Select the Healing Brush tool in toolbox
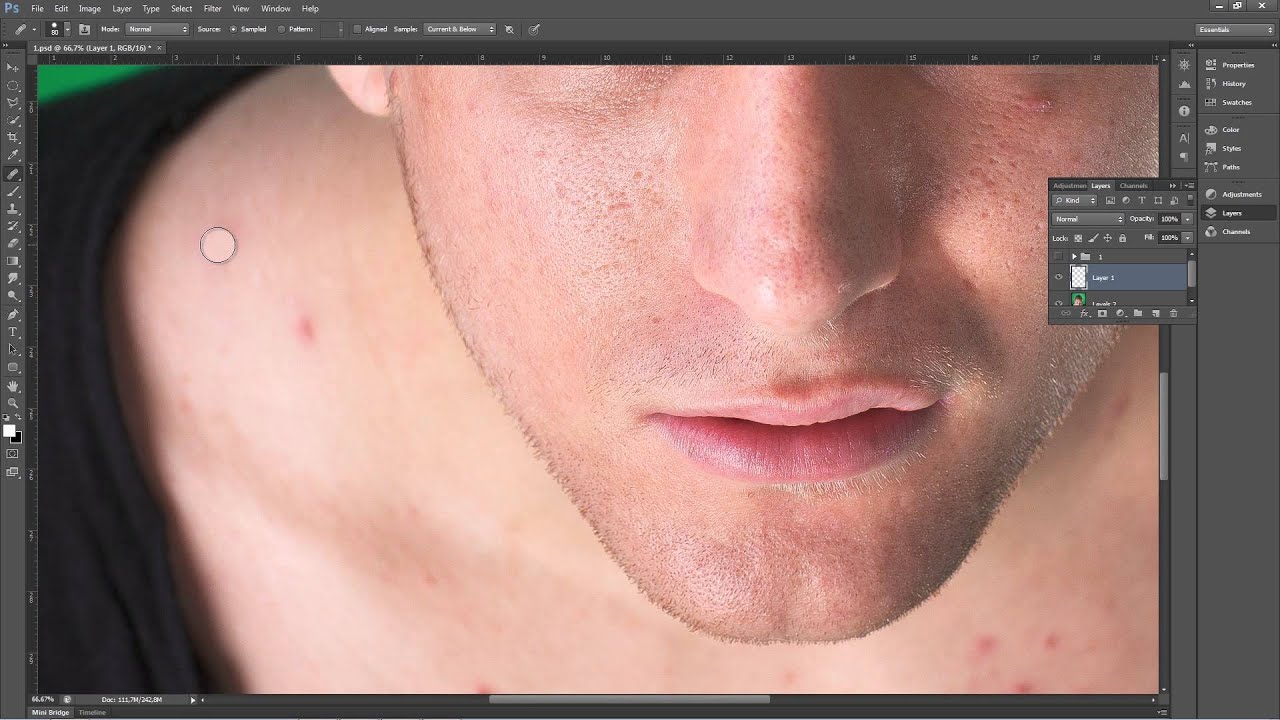This screenshot has height=720, width=1280. 13,174
